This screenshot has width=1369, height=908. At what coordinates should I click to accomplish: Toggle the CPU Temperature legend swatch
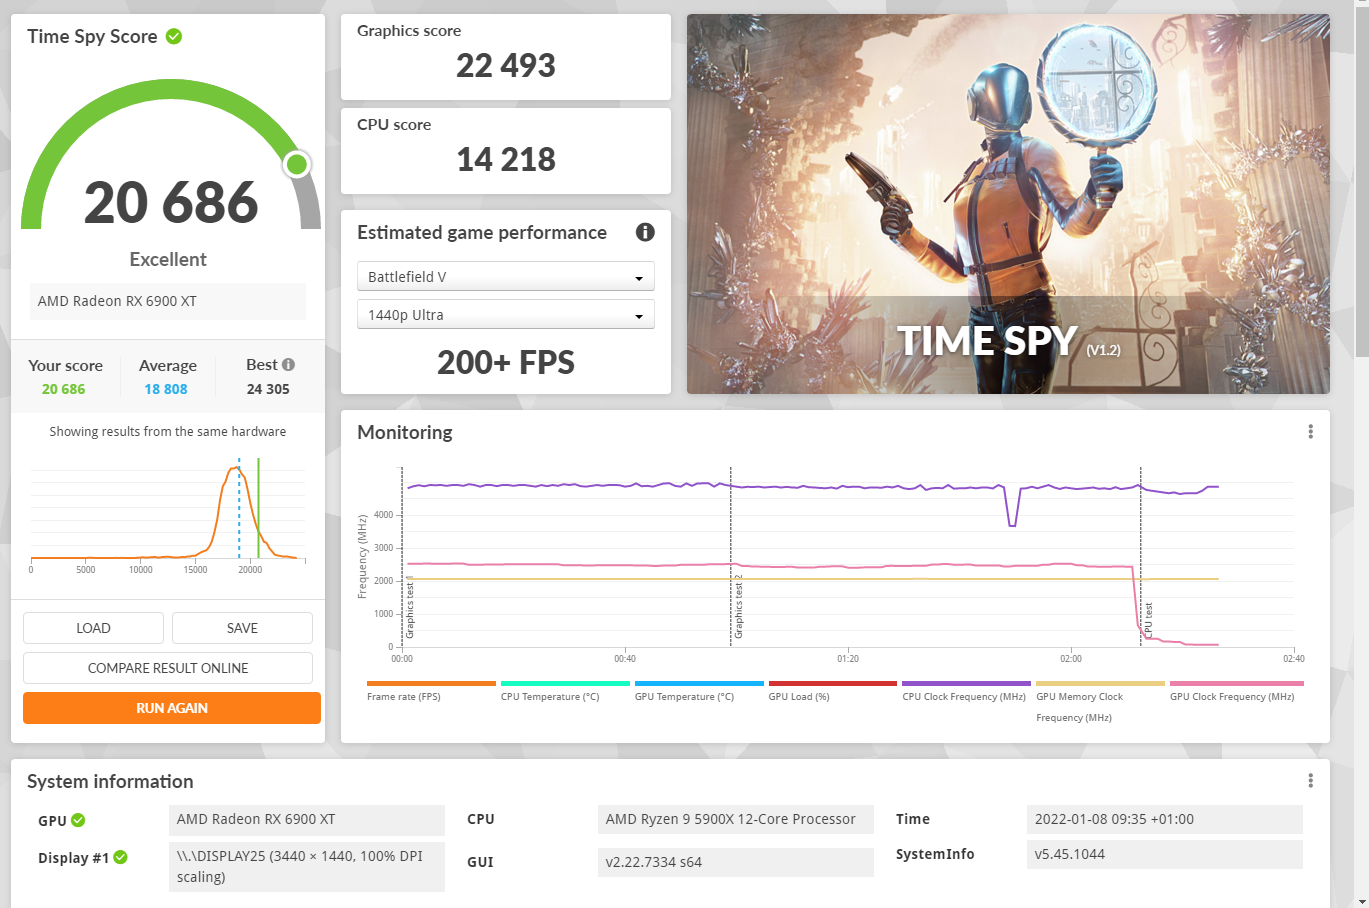click(x=565, y=684)
